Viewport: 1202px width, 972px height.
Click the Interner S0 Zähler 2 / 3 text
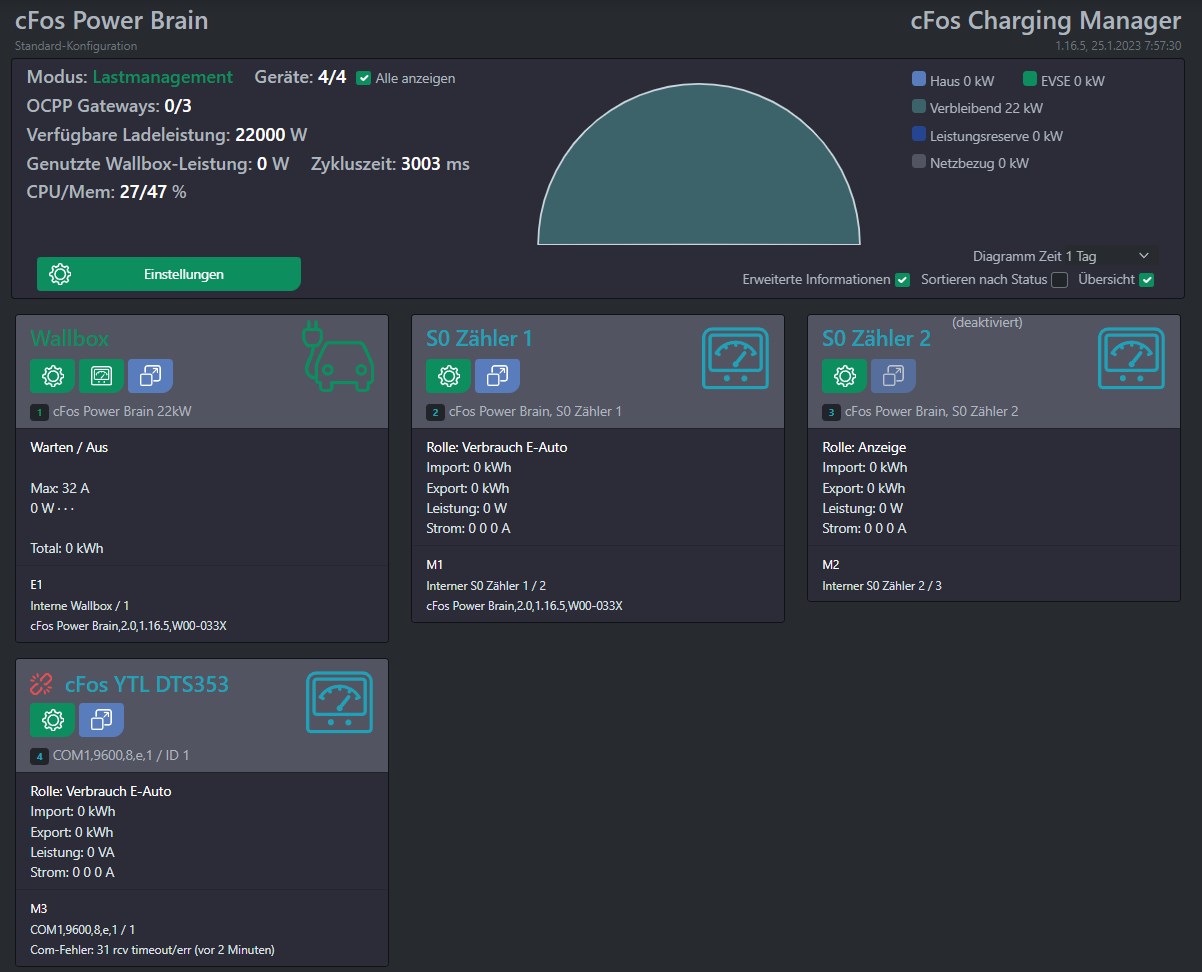click(882, 586)
